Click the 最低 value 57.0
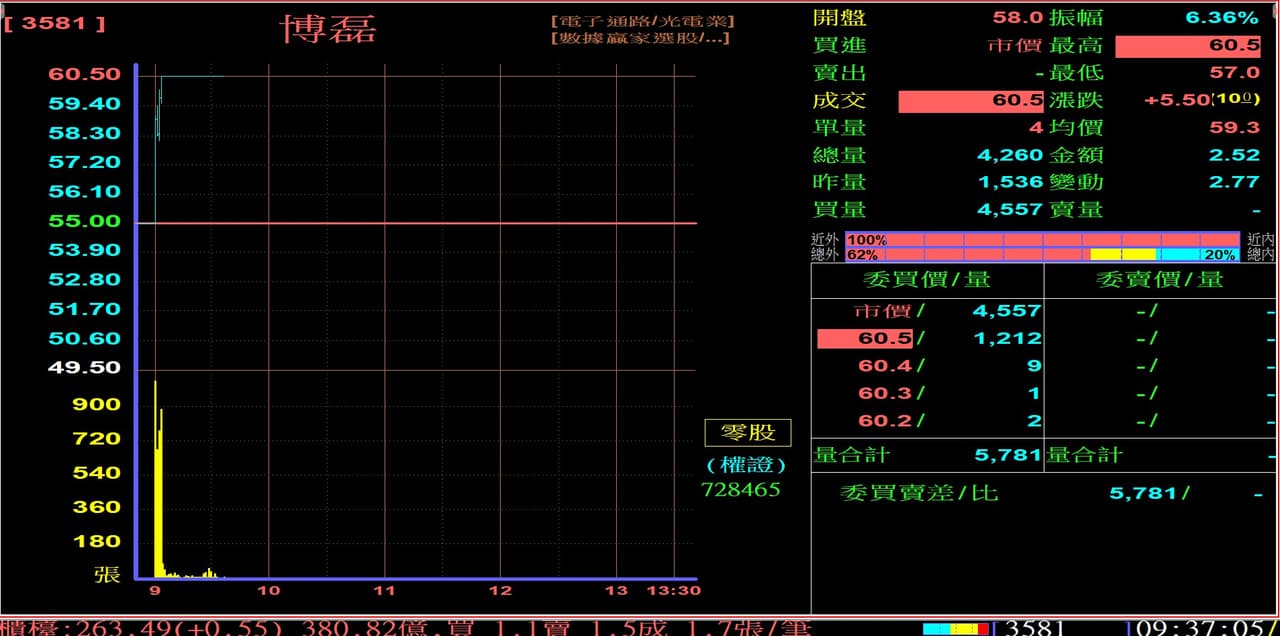 tap(1235, 73)
